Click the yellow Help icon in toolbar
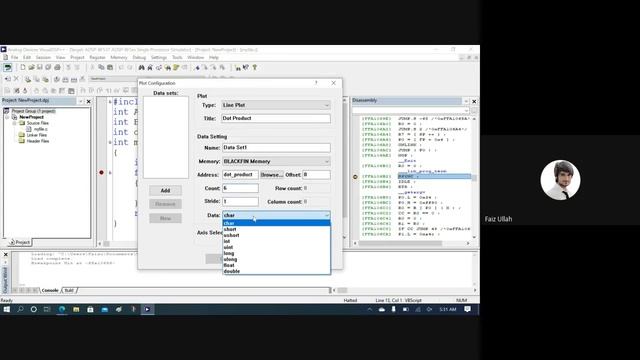Viewport: 640px width, 360px height. tap(255, 67)
